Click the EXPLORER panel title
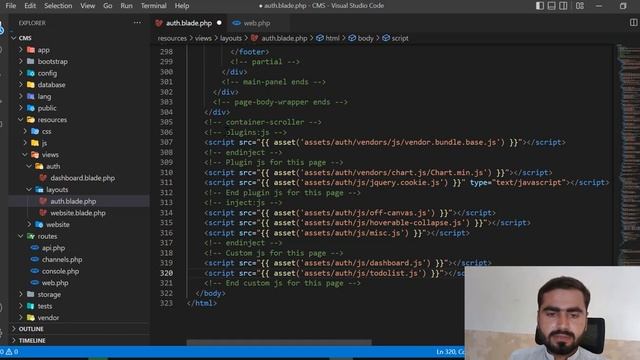 (32, 23)
